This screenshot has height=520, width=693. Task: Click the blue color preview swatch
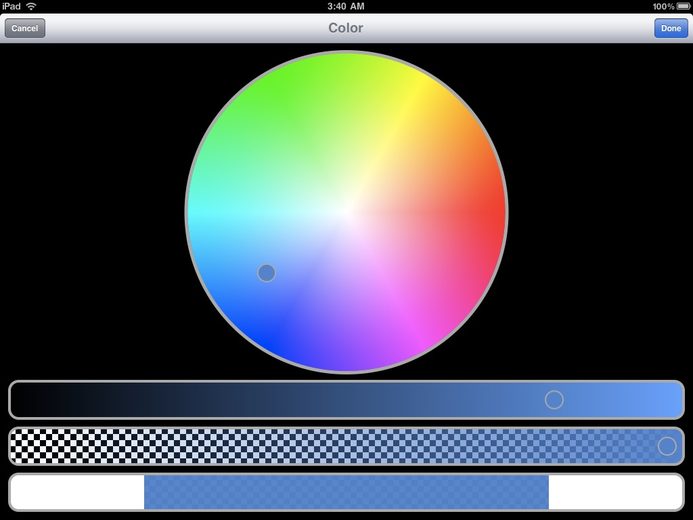tap(346, 492)
